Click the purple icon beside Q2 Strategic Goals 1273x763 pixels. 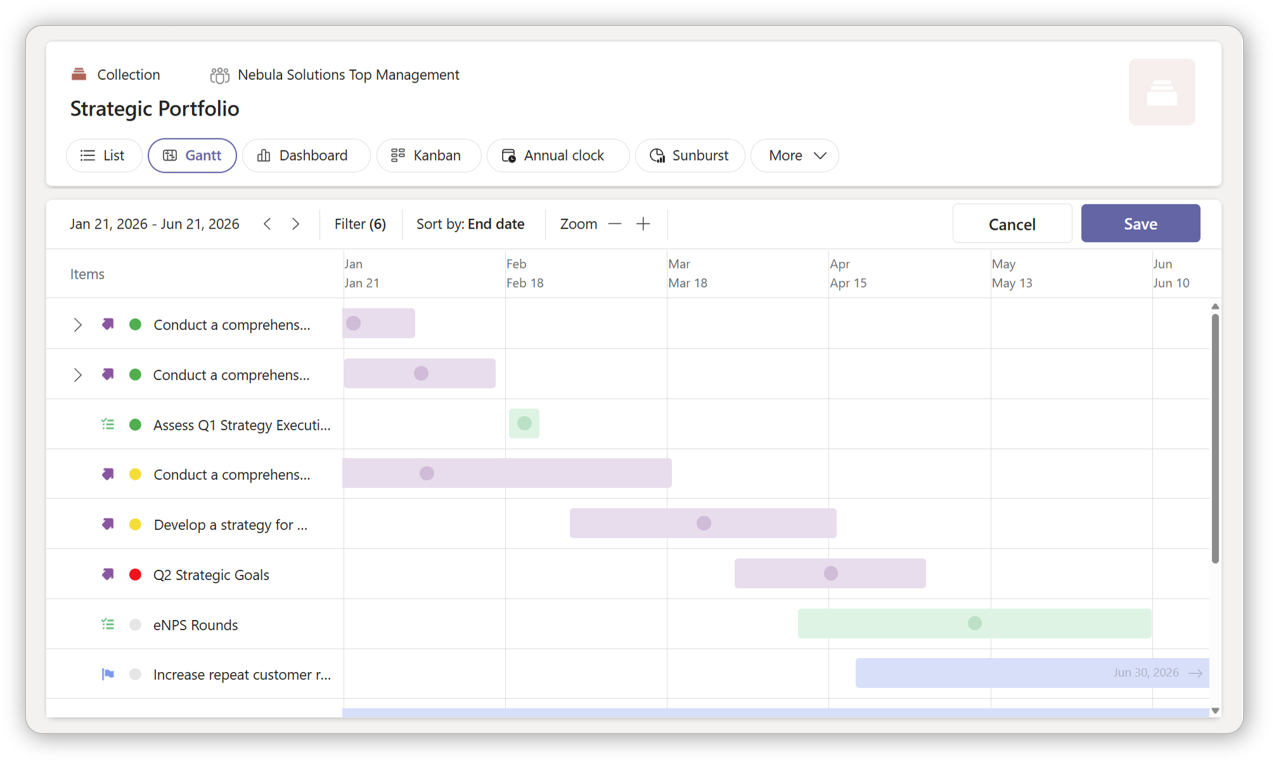[x=108, y=574]
